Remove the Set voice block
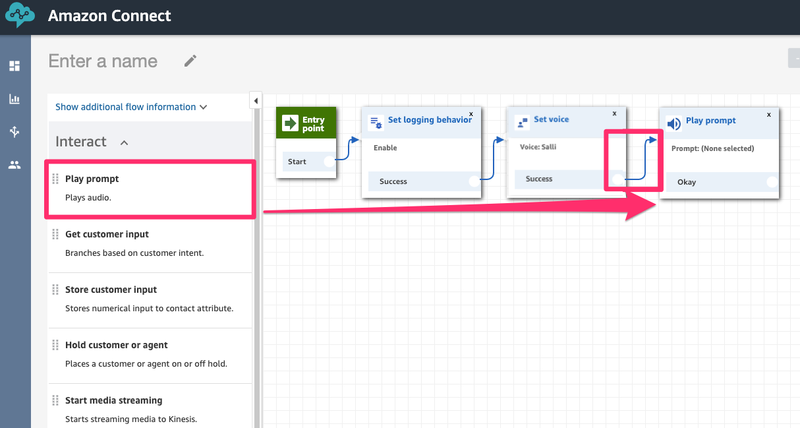 coord(614,113)
